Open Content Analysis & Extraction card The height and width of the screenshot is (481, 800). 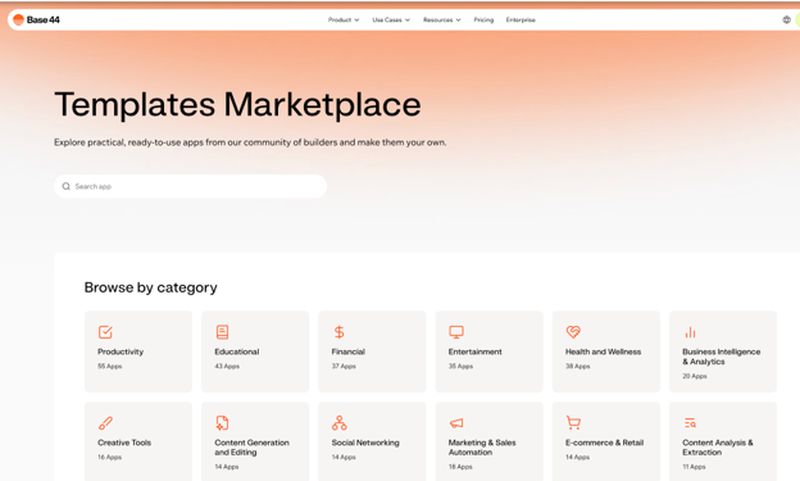click(723, 441)
